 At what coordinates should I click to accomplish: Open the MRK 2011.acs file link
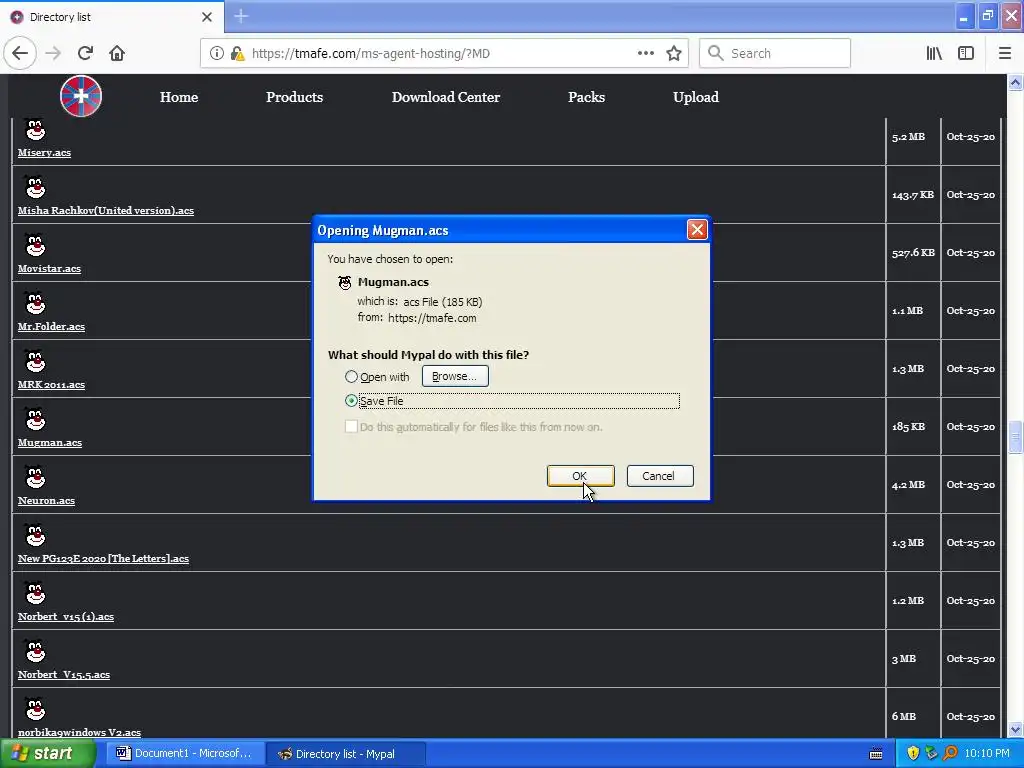click(x=52, y=385)
